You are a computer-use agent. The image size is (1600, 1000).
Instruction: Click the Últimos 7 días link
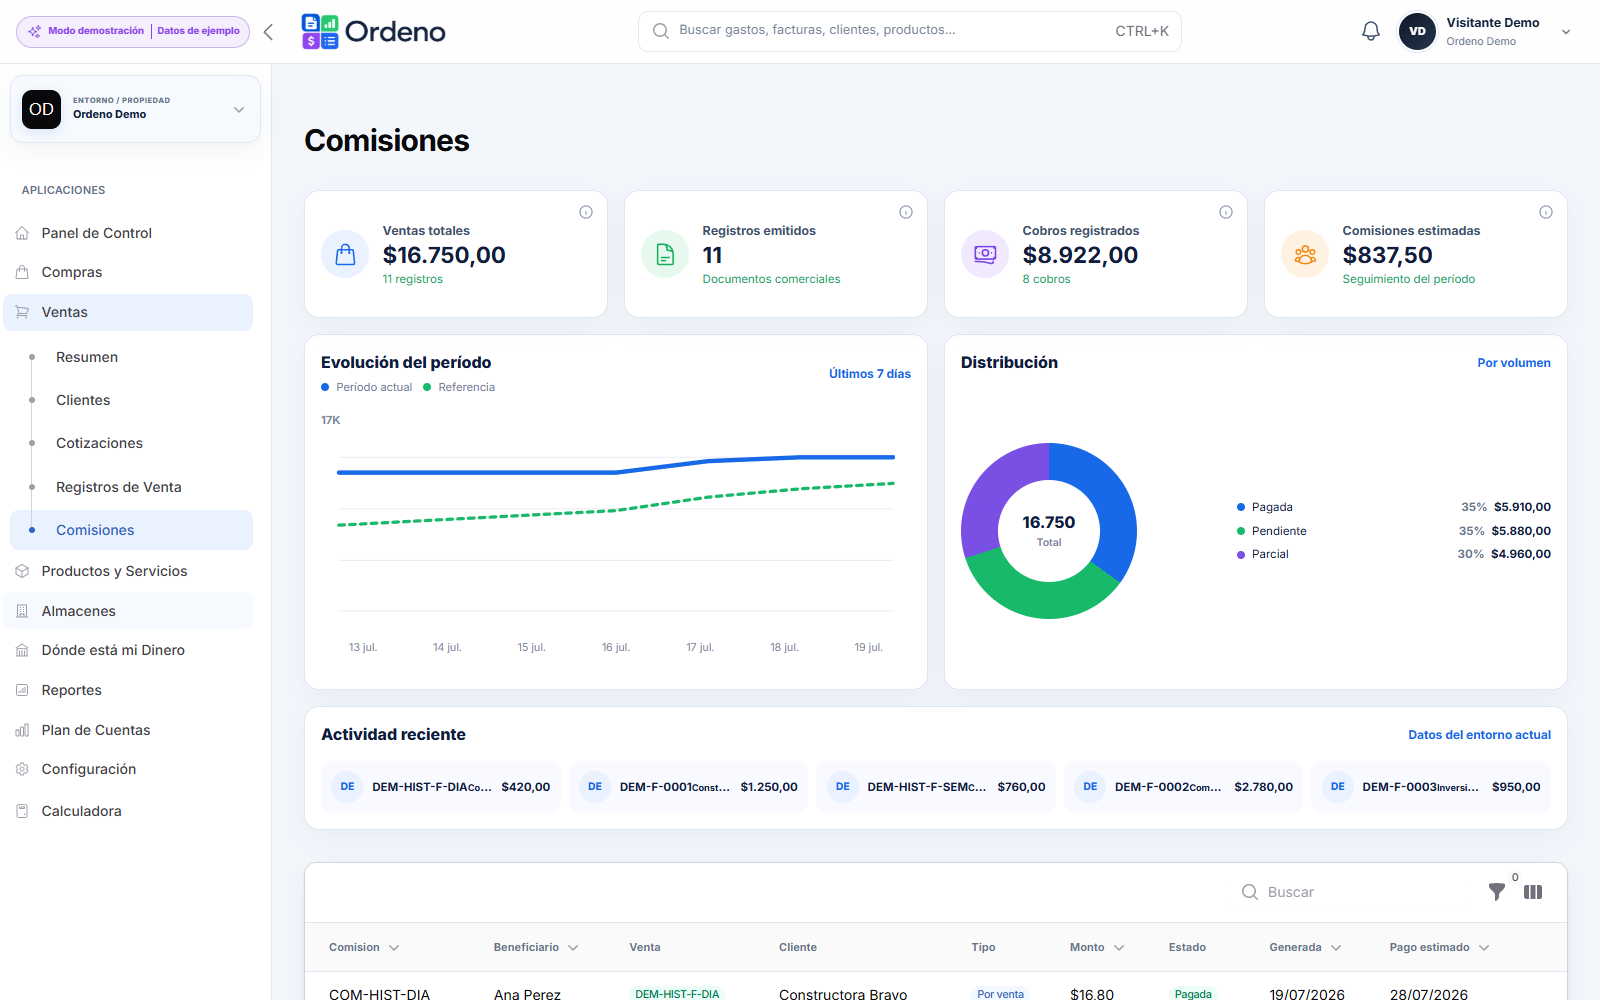pyautogui.click(x=870, y=374)
